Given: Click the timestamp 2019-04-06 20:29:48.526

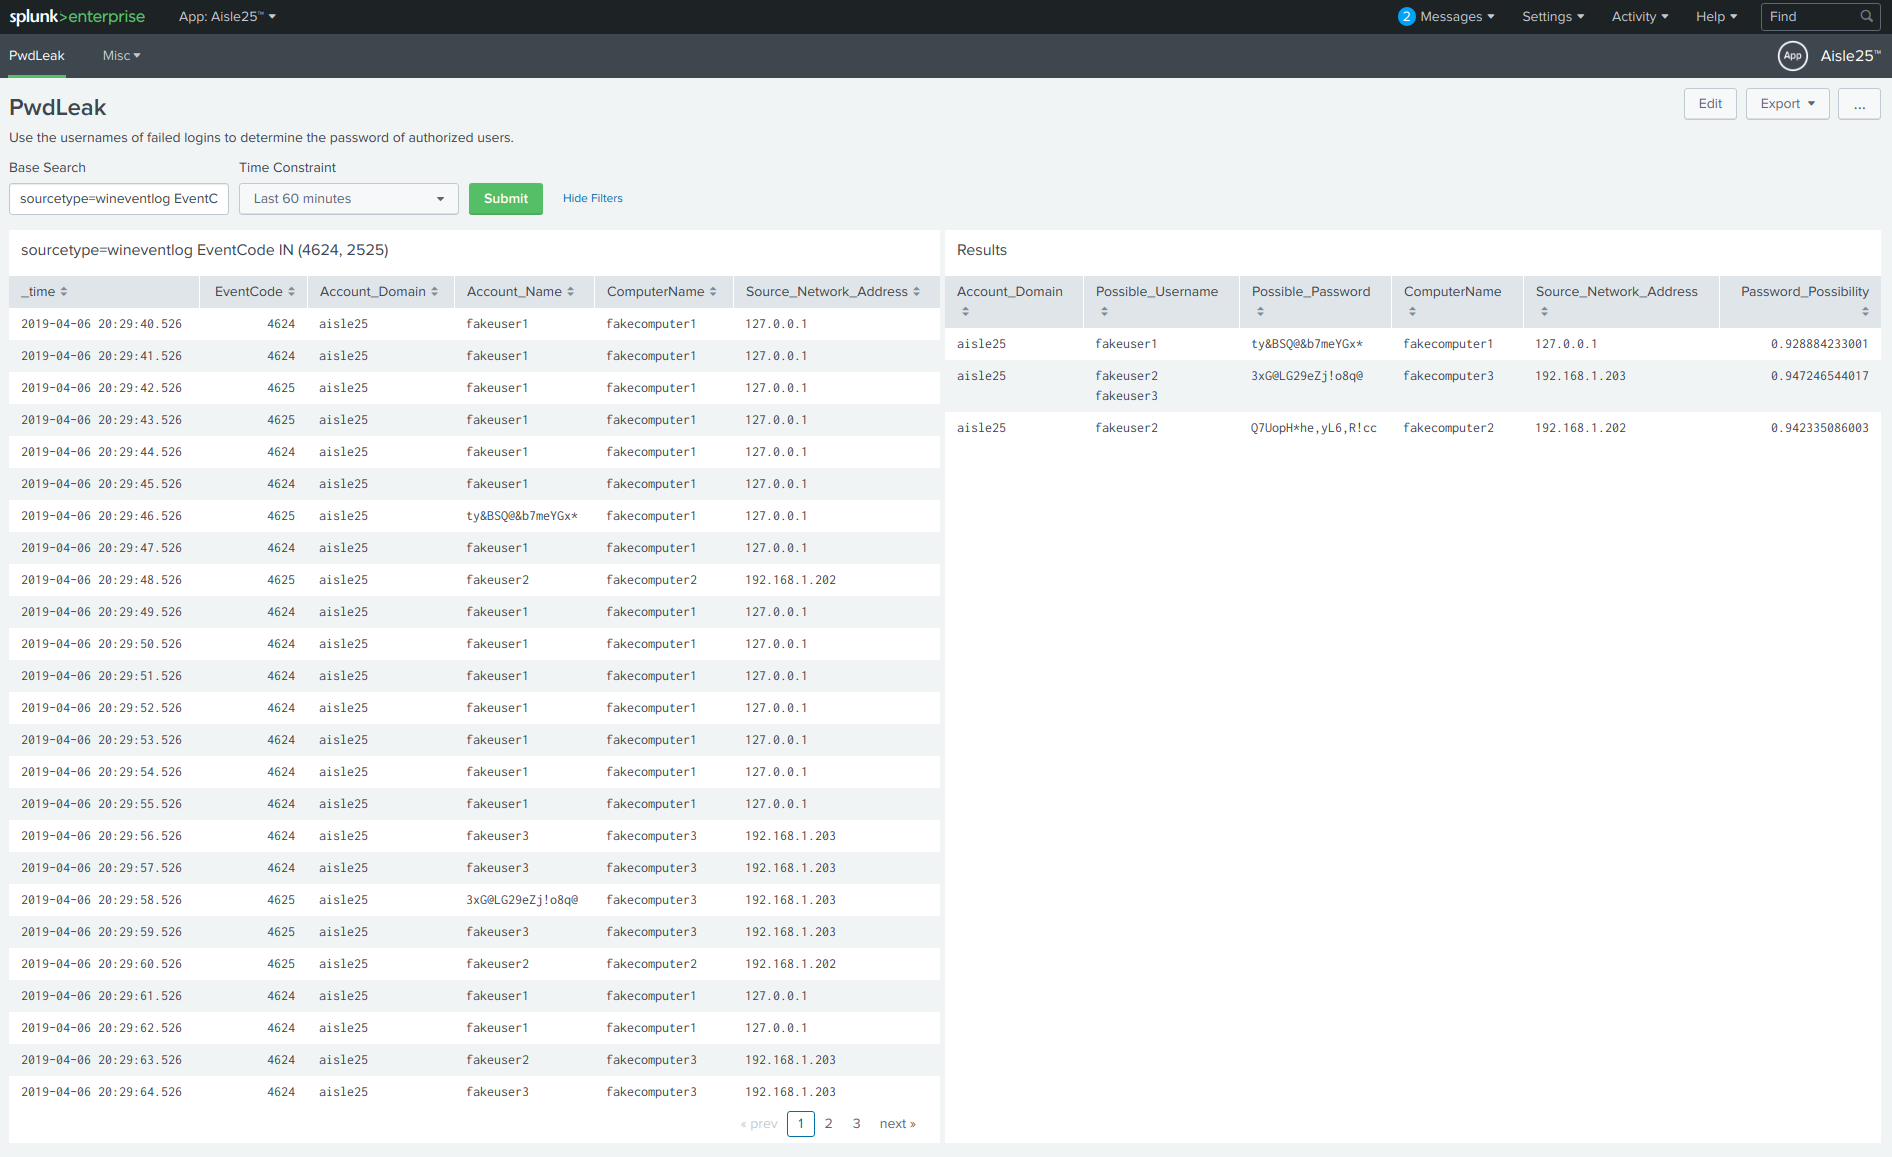Looking at the screenshot, I should (x=102, y=580).
